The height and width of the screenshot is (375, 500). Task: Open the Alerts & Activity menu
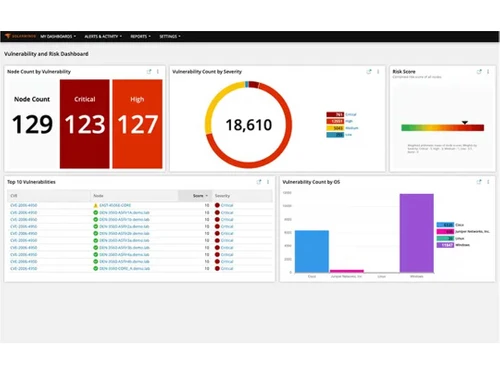coord(103,36)
